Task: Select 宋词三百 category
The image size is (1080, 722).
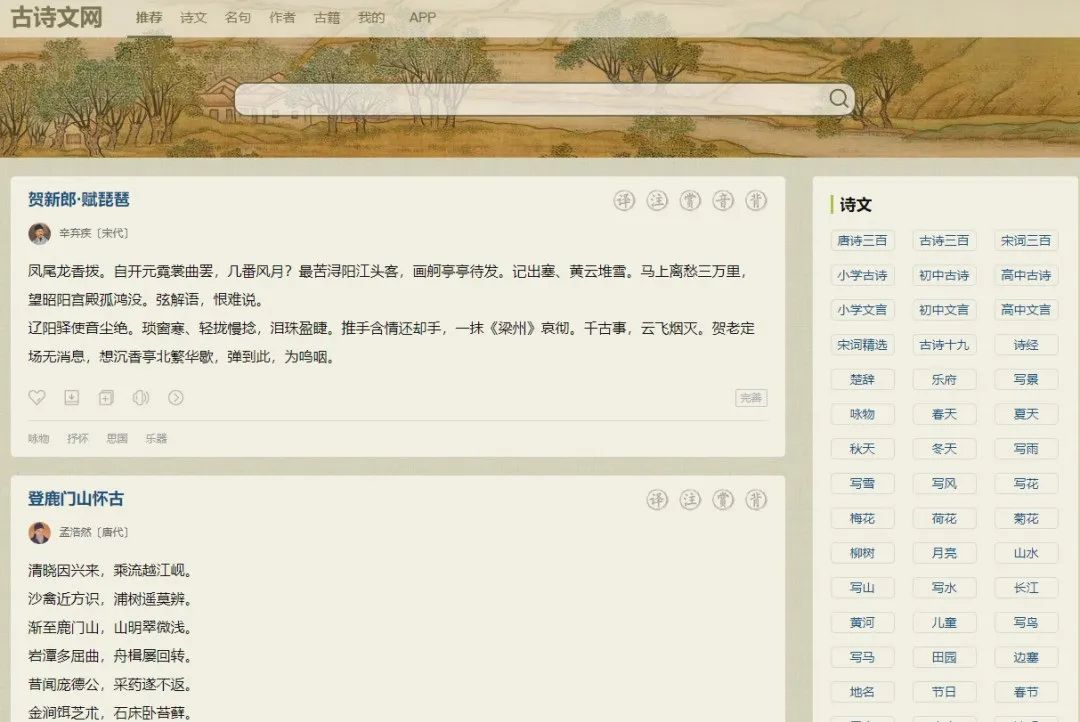Action: click(1026, 240)
